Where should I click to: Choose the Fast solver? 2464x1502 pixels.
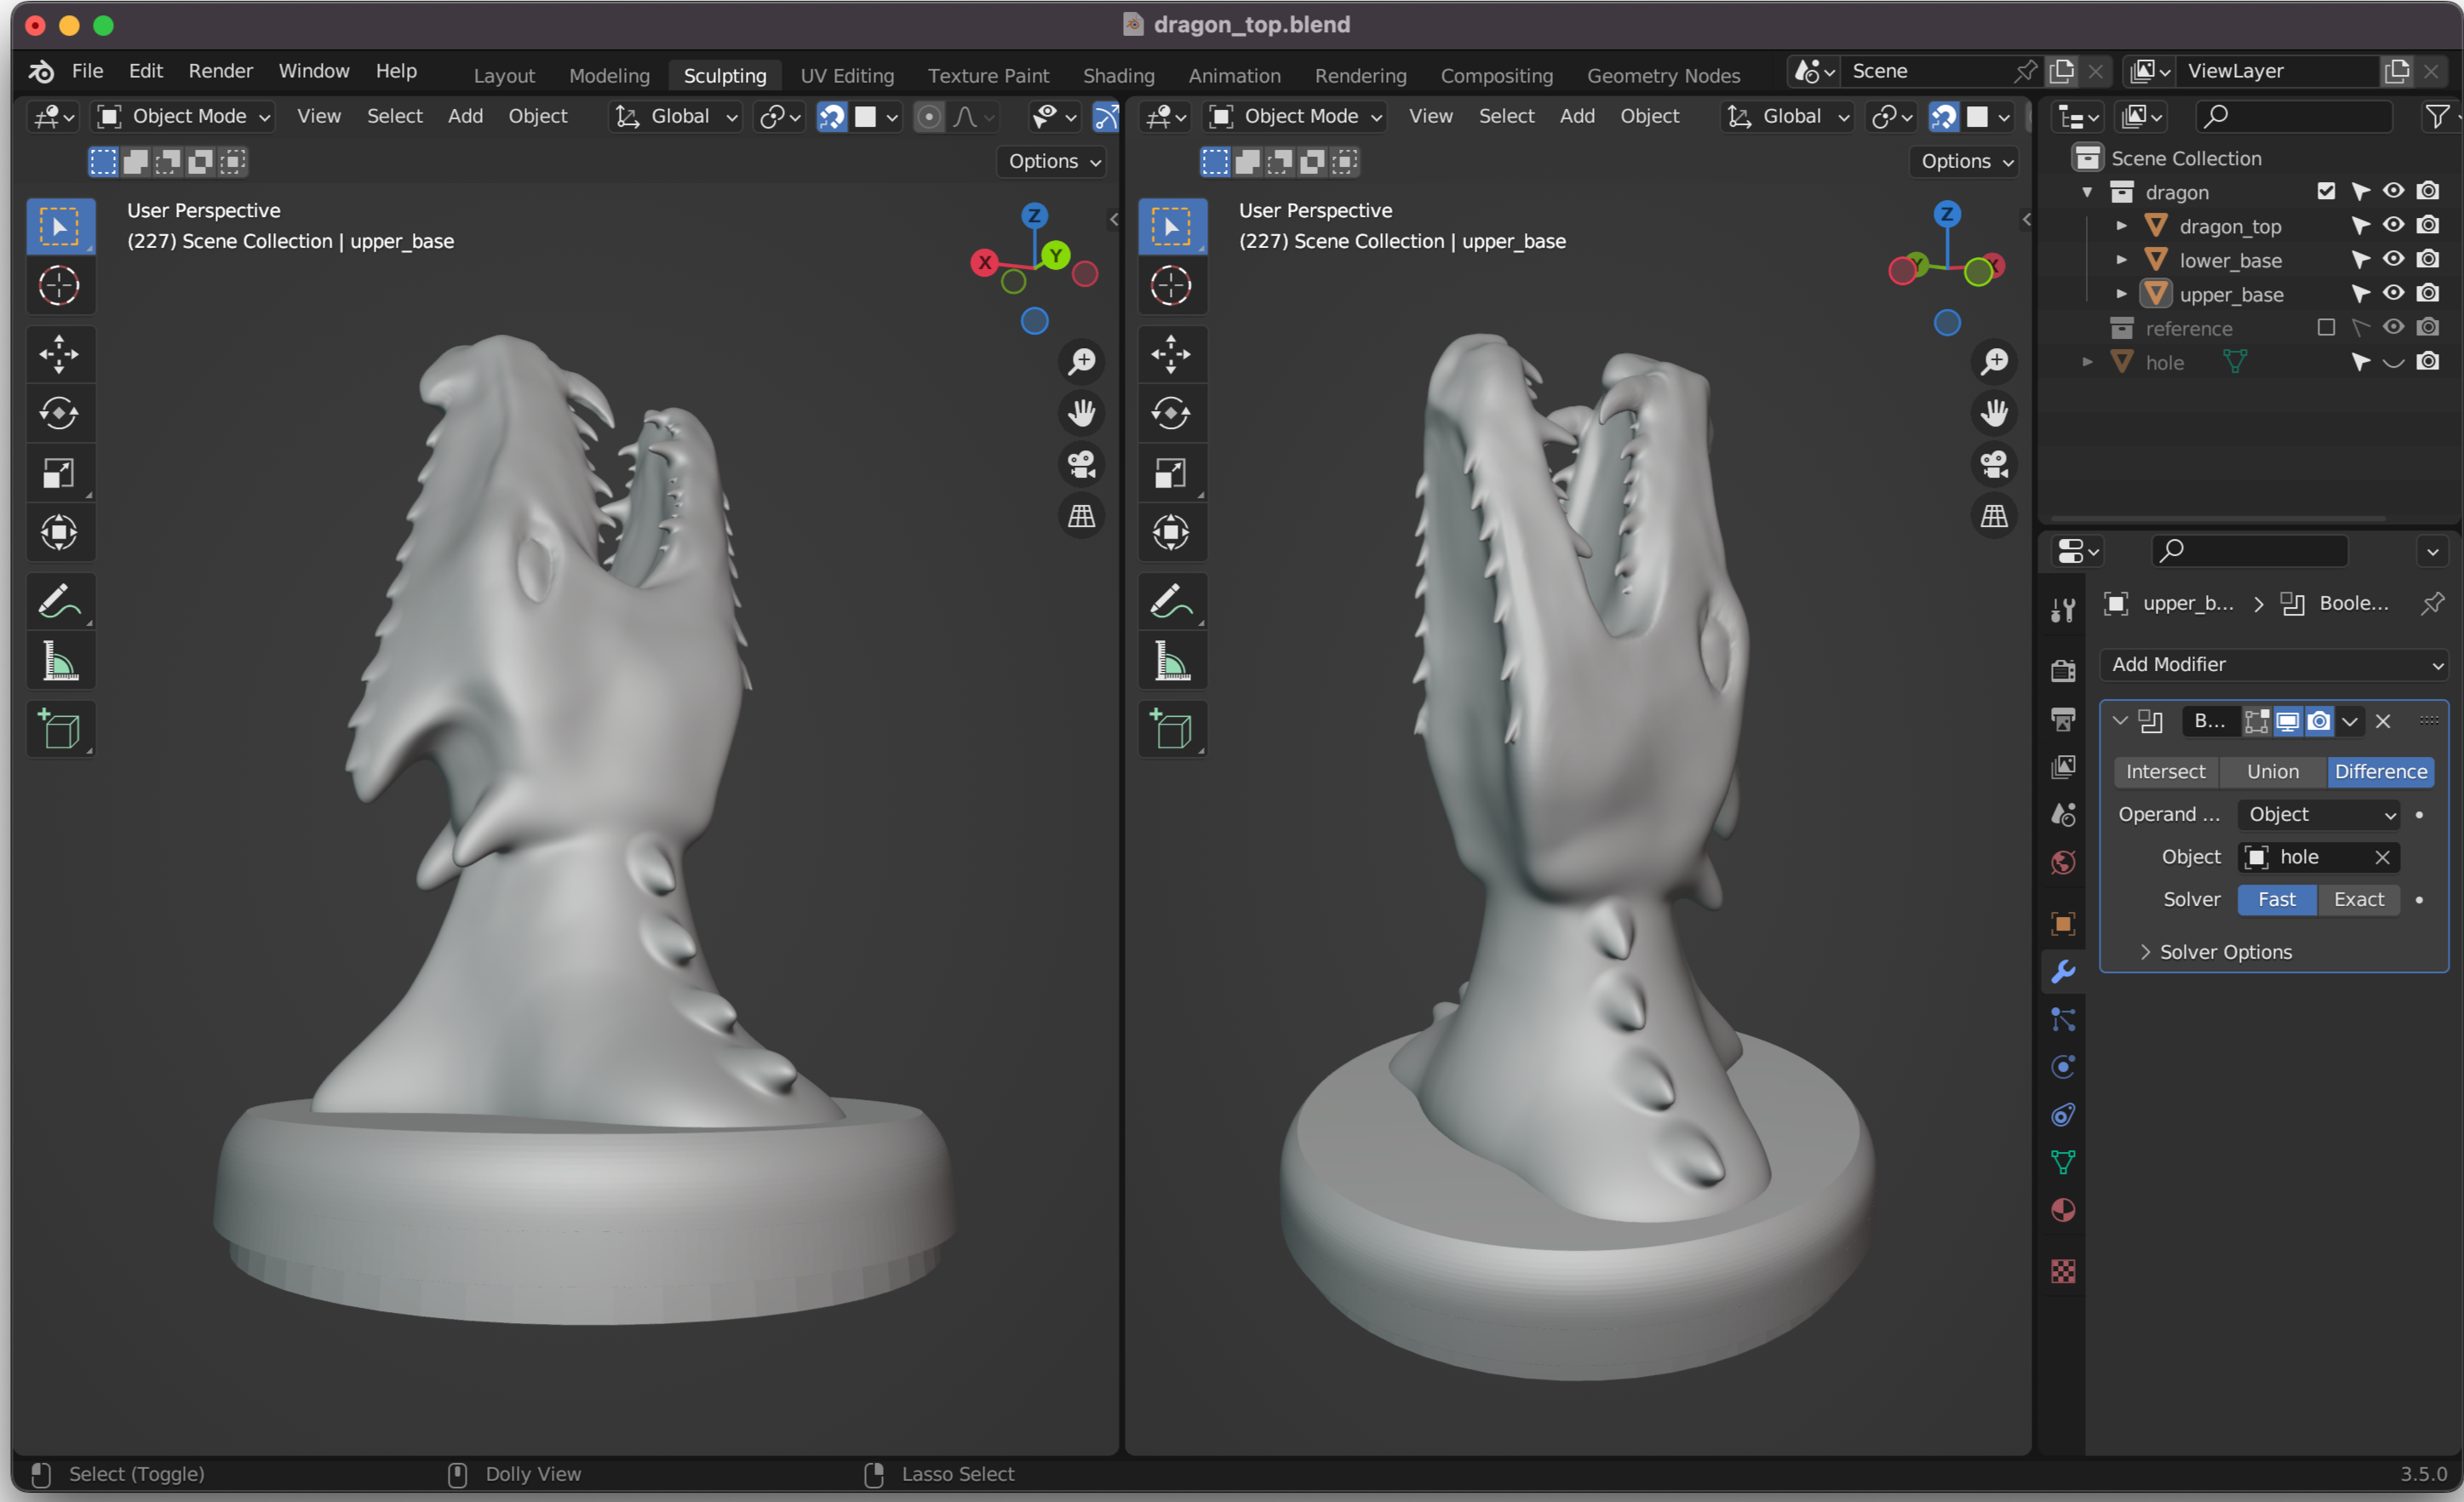pos(2277,900)
